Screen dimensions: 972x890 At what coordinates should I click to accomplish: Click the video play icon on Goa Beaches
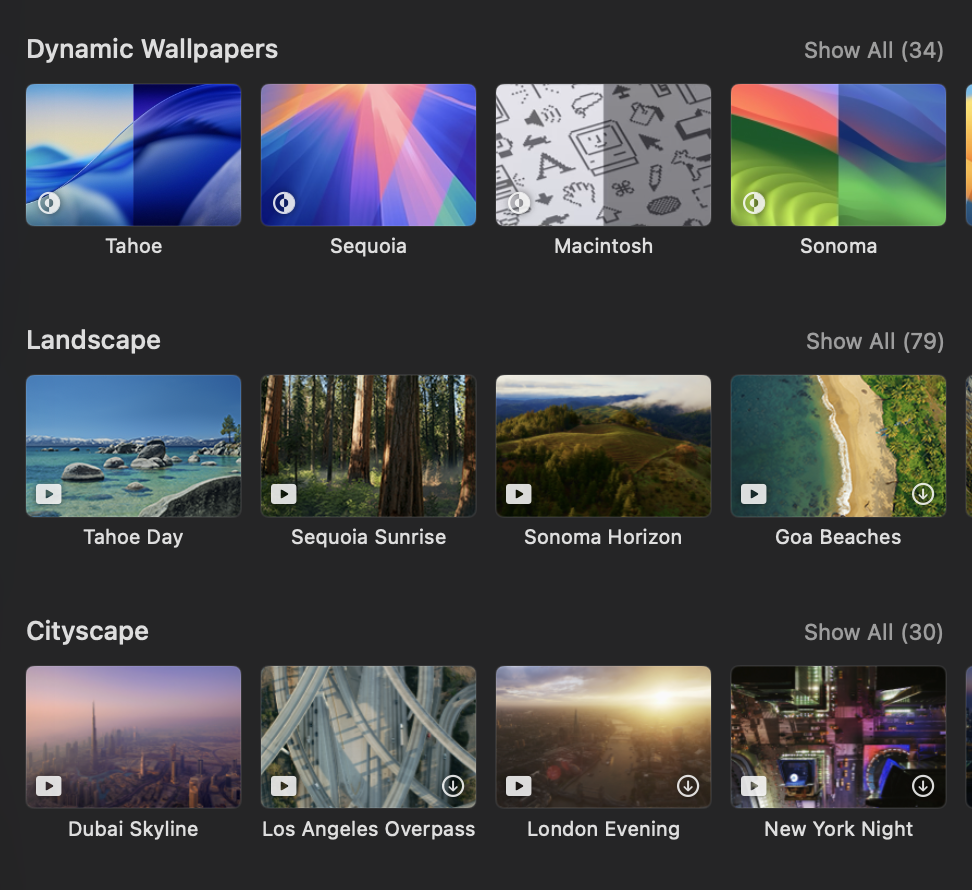click(754, 494)
